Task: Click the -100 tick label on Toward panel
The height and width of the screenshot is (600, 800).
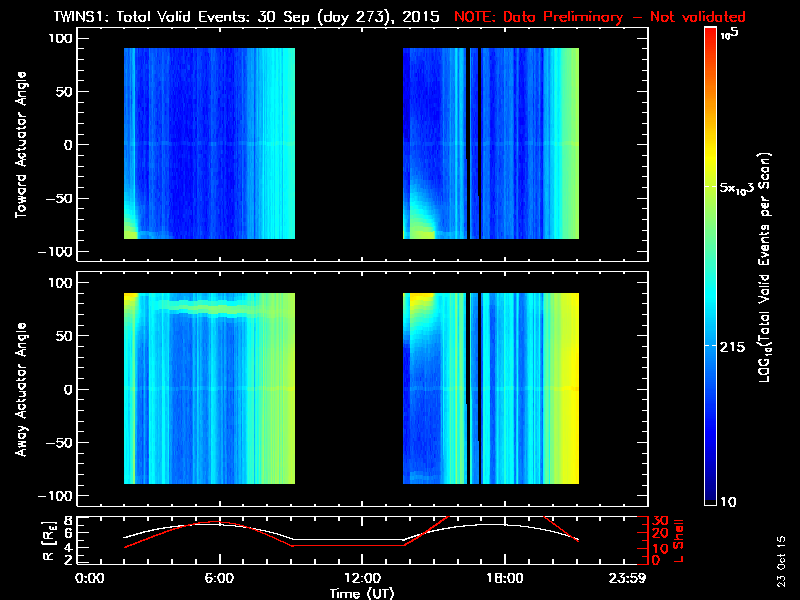Action: coord(56,252)
